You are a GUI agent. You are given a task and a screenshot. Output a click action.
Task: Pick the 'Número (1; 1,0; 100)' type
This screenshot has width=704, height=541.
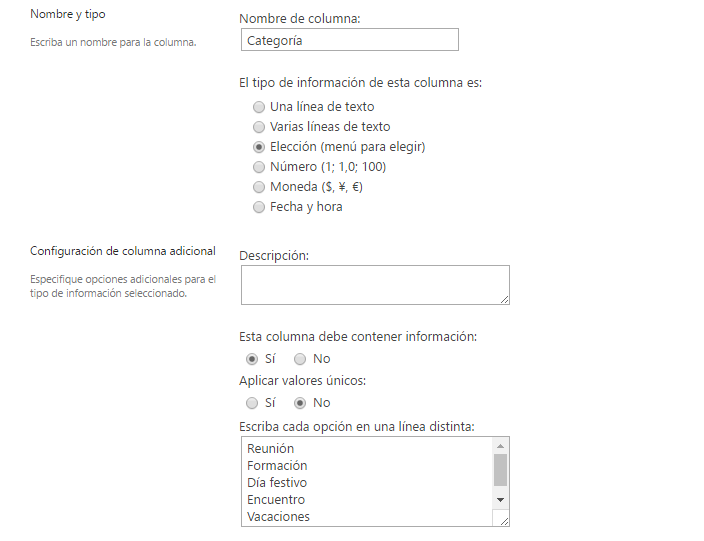click(x=259, y=167)
